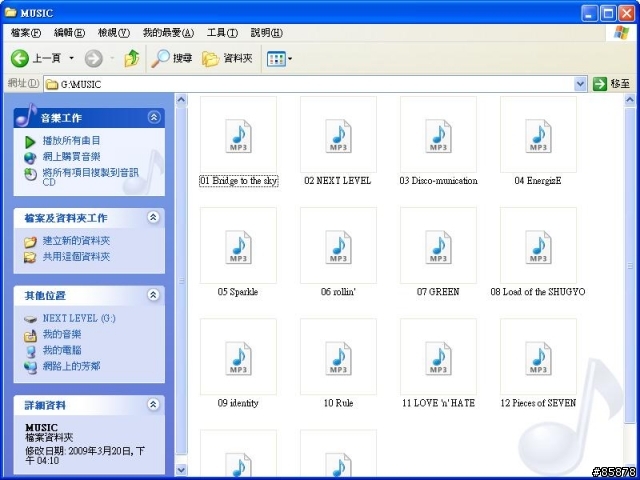
Task: Collapse the 音樂工作 panel
Action: 153,118
